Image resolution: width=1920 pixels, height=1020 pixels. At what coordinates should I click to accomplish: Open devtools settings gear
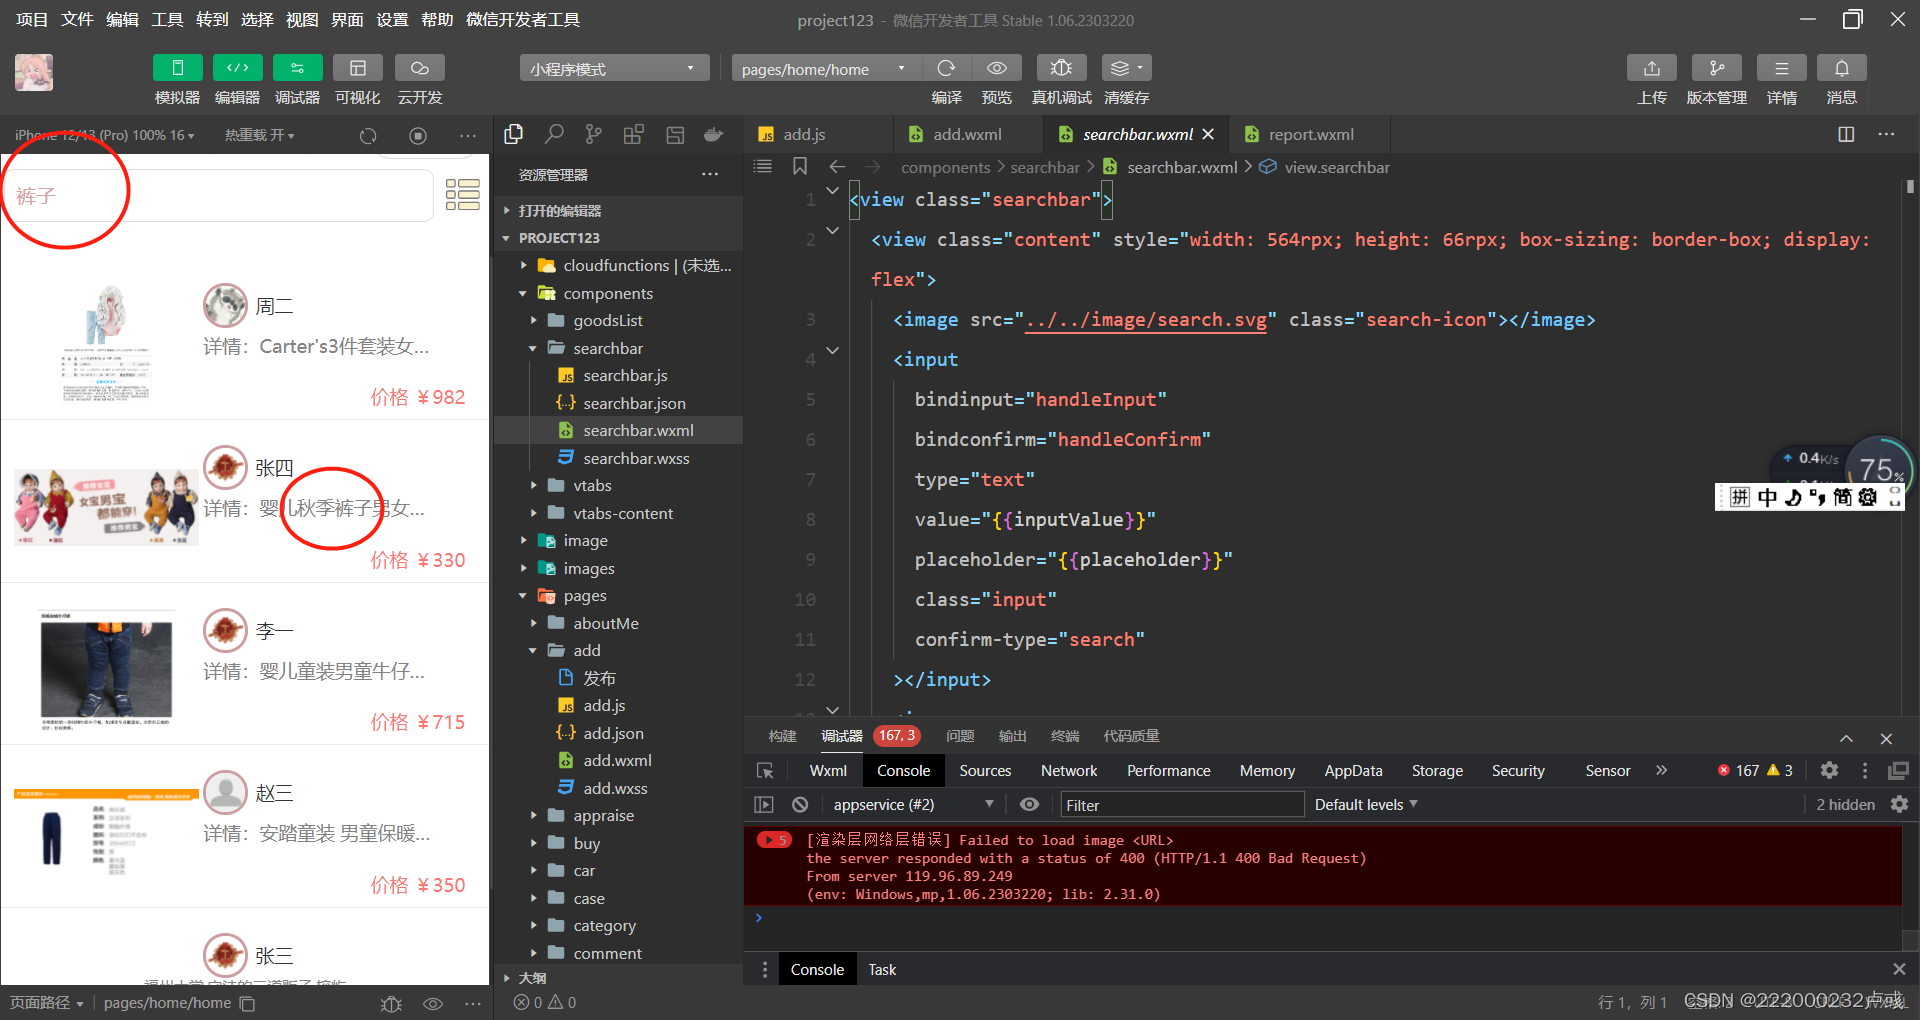click(x=1829, y=770)
